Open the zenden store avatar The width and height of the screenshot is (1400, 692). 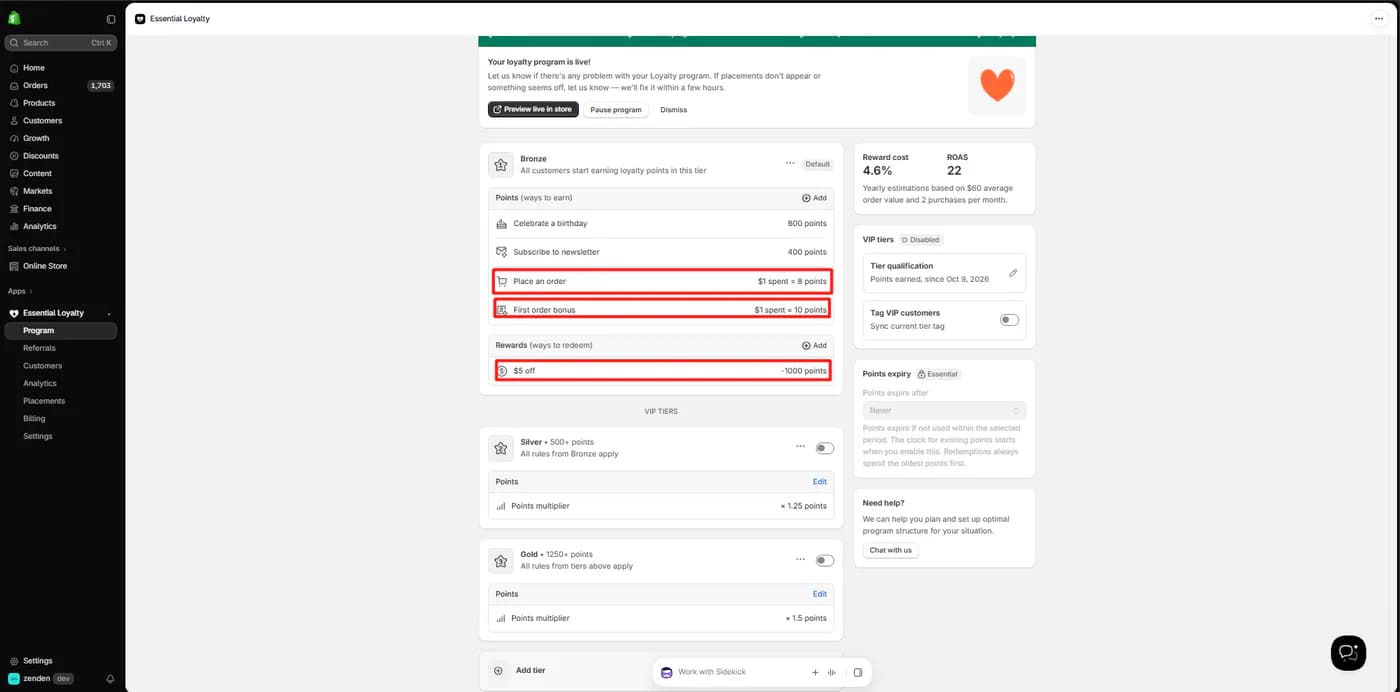[x=14, y=678]
